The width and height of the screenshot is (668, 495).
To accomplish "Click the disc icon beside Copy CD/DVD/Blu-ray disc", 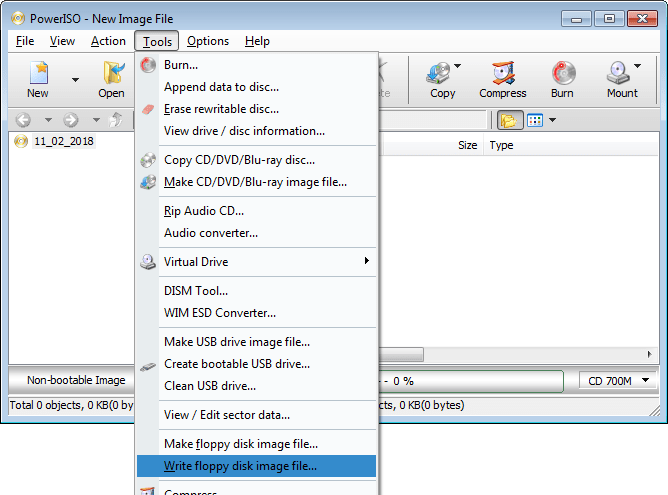I will tap(148, 160).
